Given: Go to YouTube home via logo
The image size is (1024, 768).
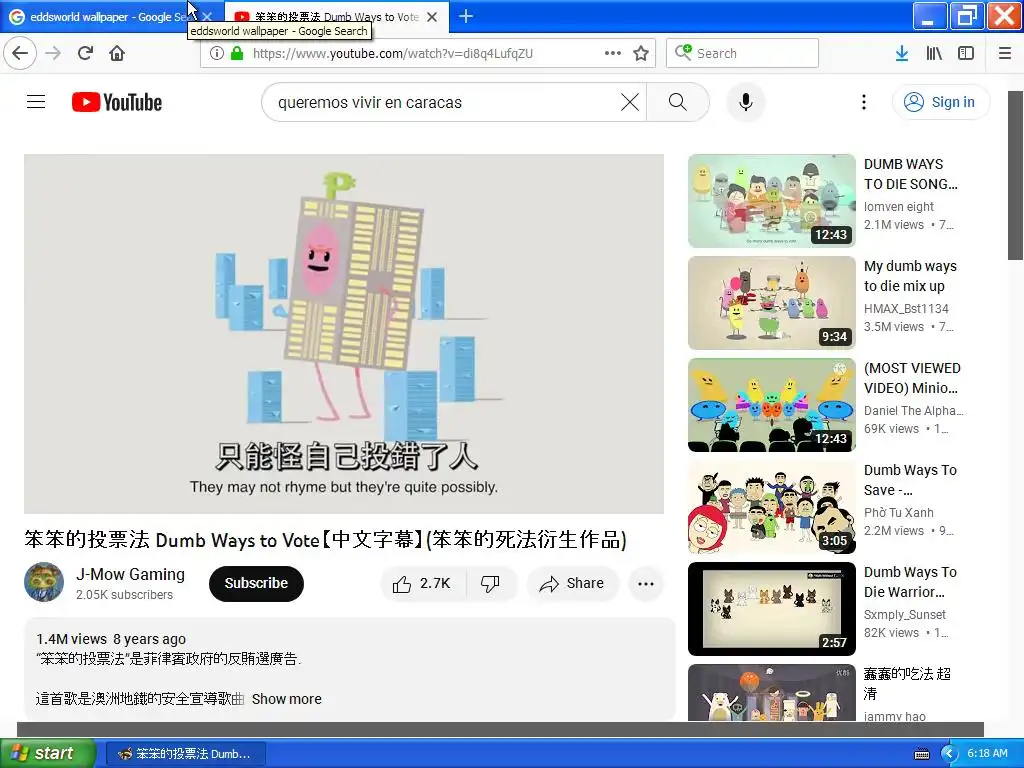Looking at the screenshot, I should (117, 103).
